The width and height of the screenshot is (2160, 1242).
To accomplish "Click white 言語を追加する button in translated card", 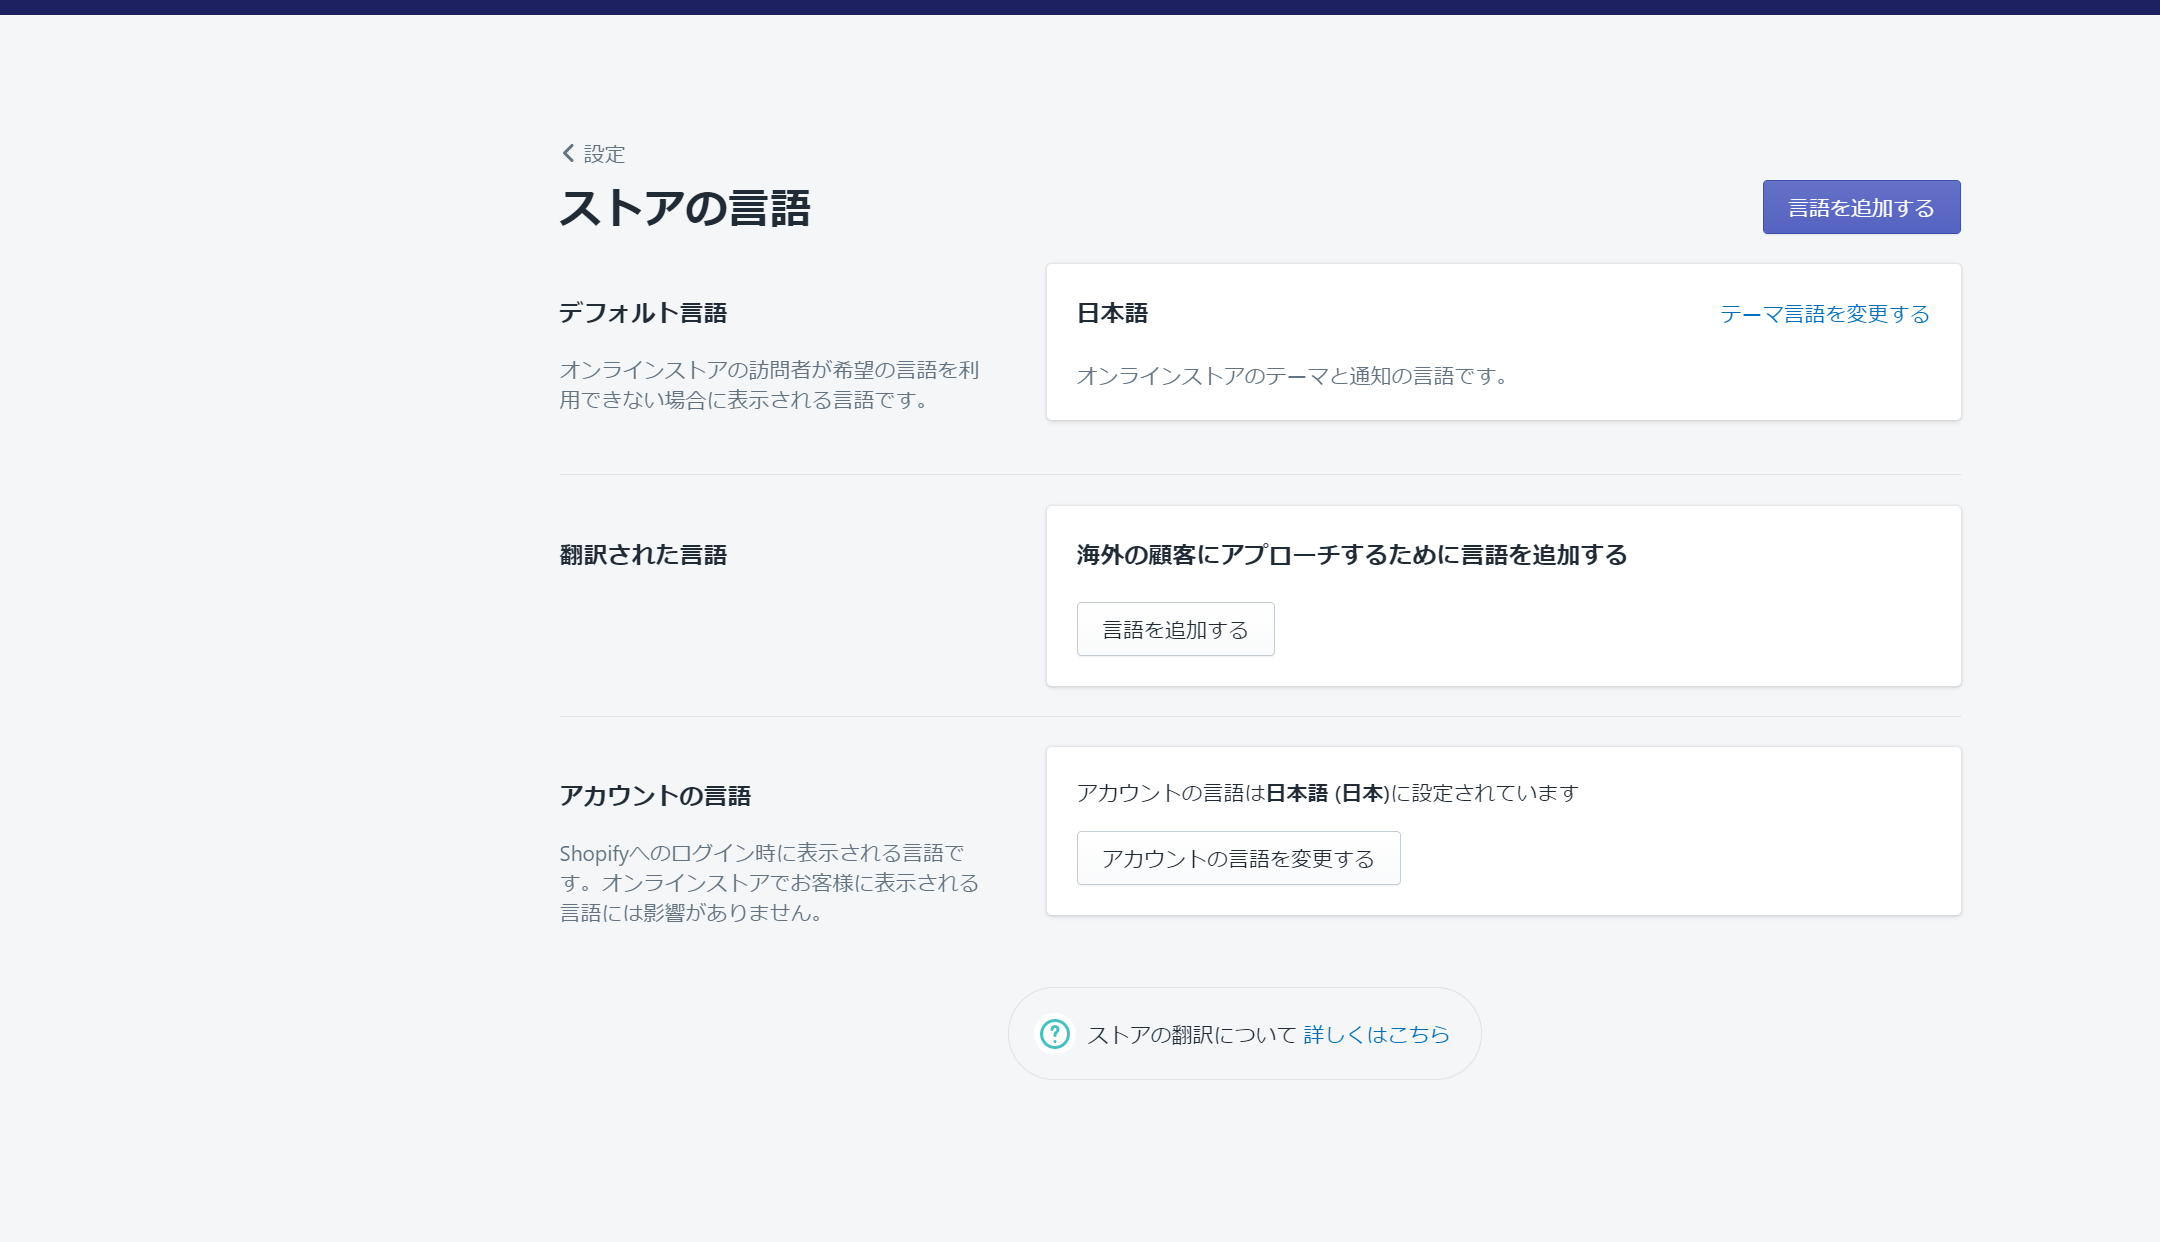I will click(x=1175, y=629).
